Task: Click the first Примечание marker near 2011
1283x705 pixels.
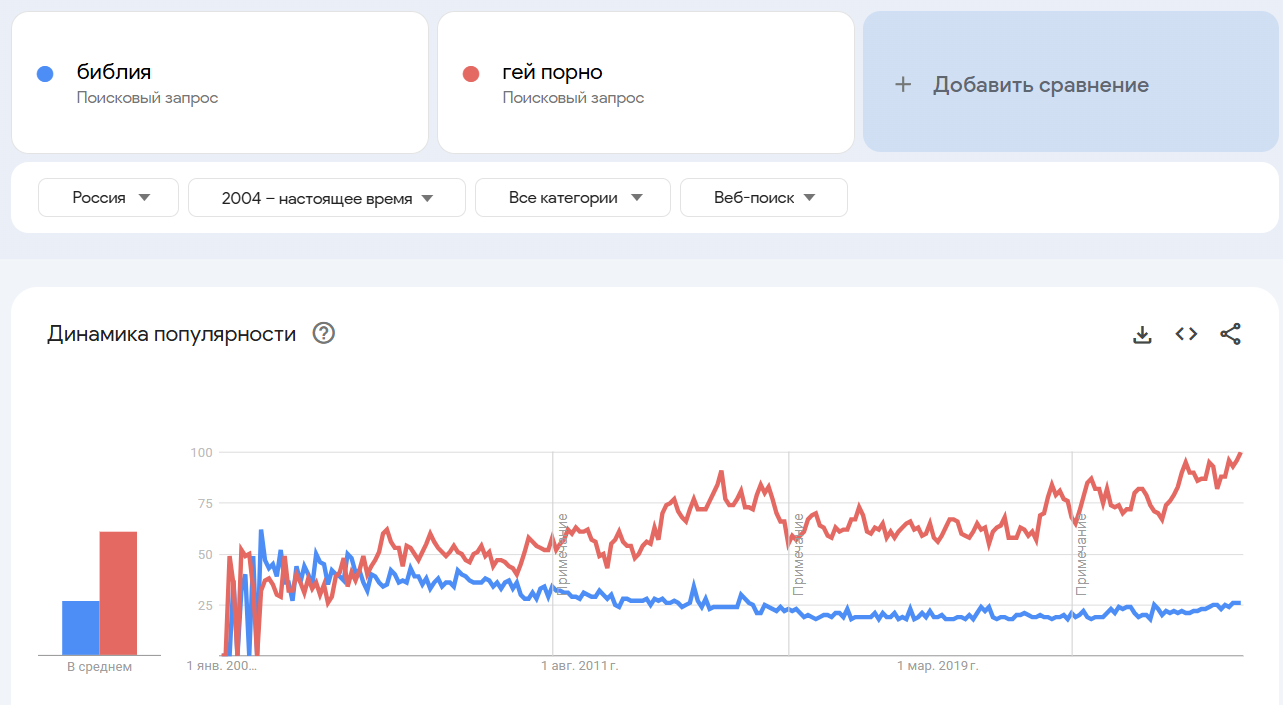Action: (563, 554)
